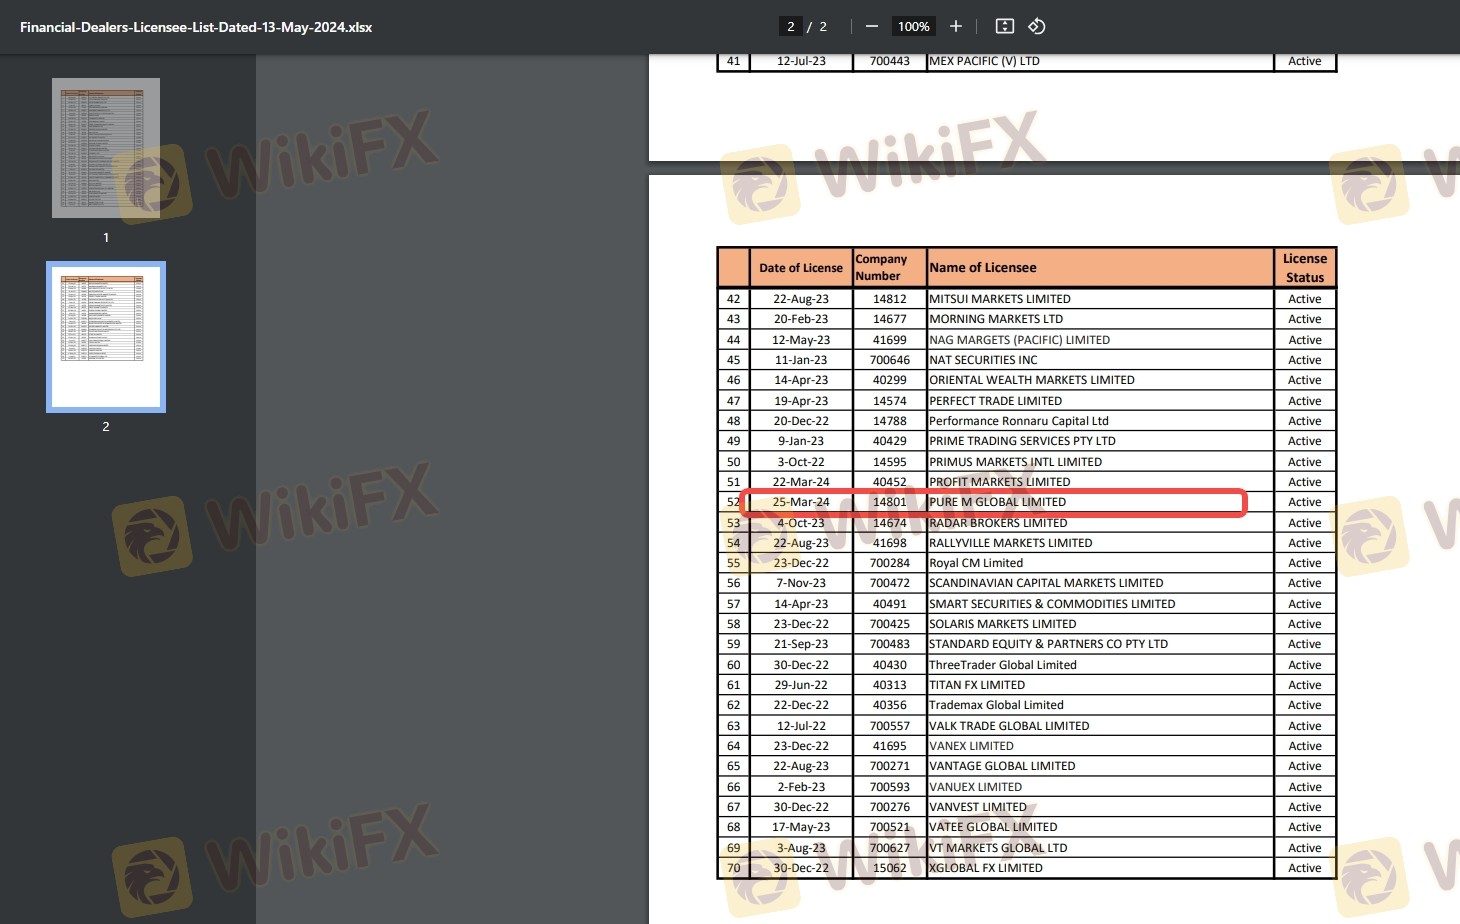1460x924 pixels.
Task: Open the page 1 thumbnail
Action: (x=106, y=148)
